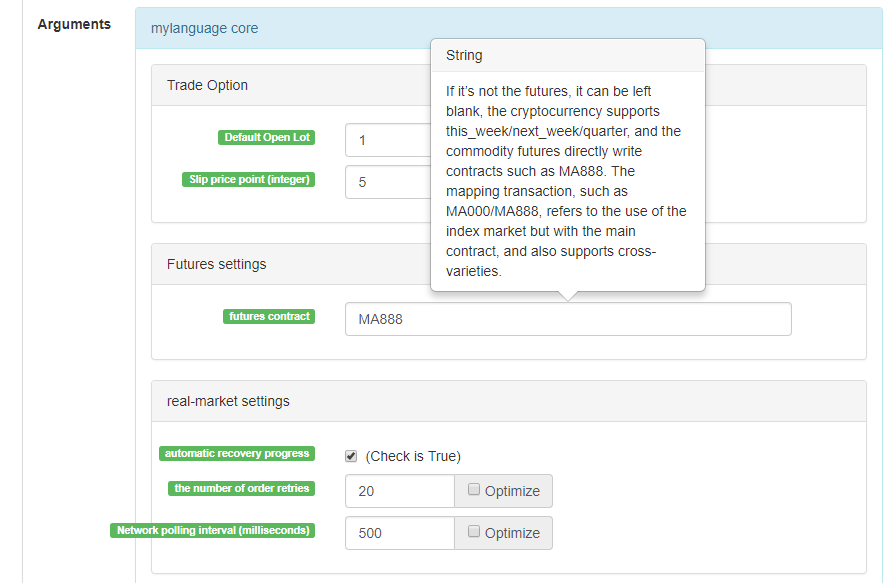The image size is (895, 583).
Task: Uncheck the automatic recovery progress checkbox
Action: (351, 456)
